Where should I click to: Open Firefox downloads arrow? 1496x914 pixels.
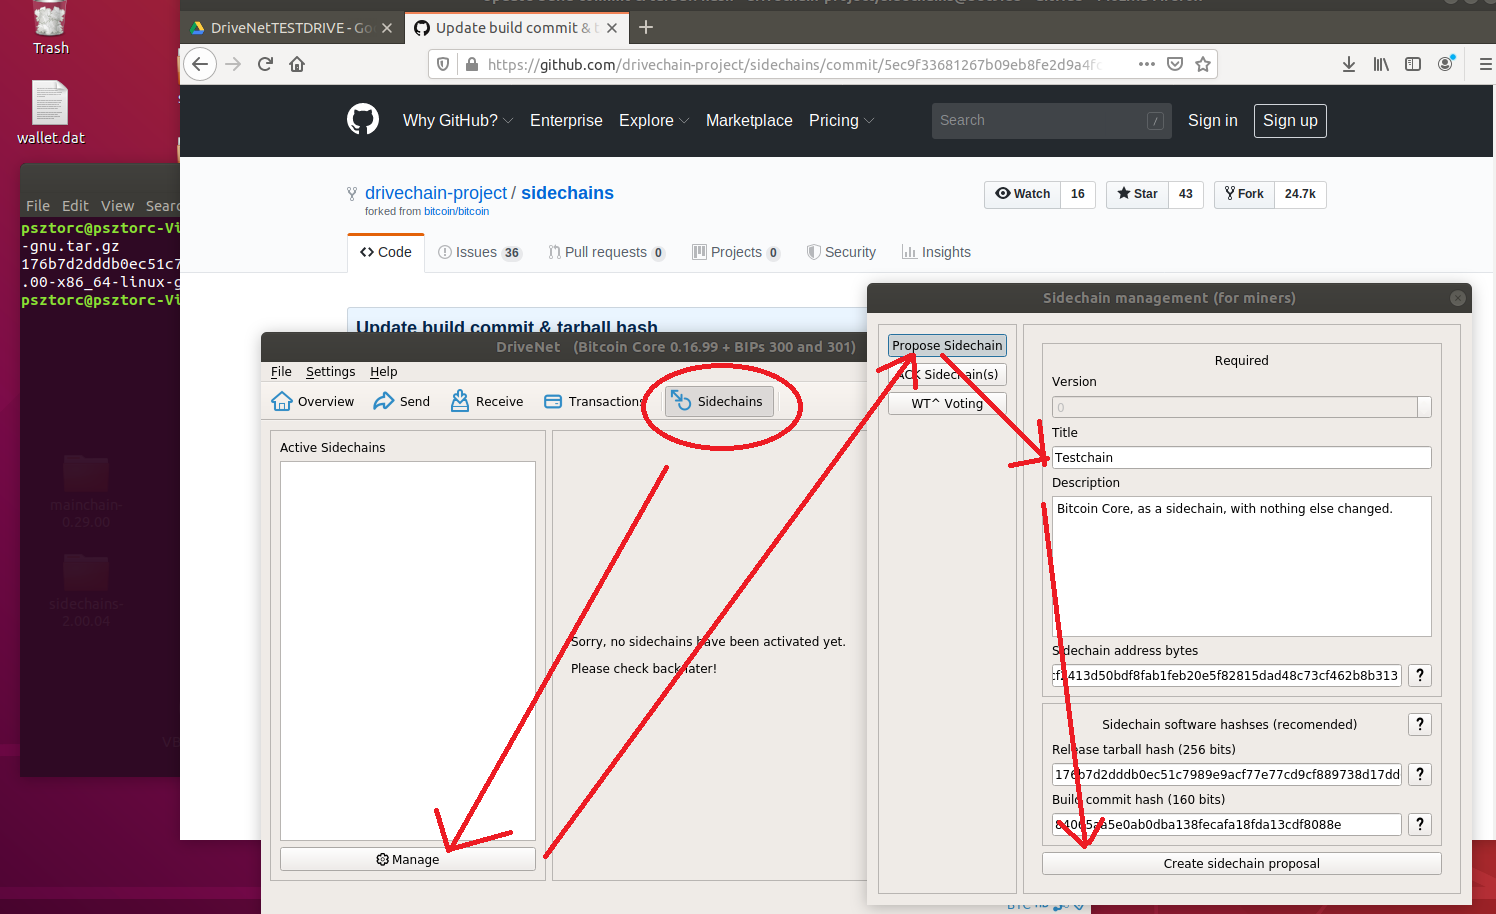1349,64
